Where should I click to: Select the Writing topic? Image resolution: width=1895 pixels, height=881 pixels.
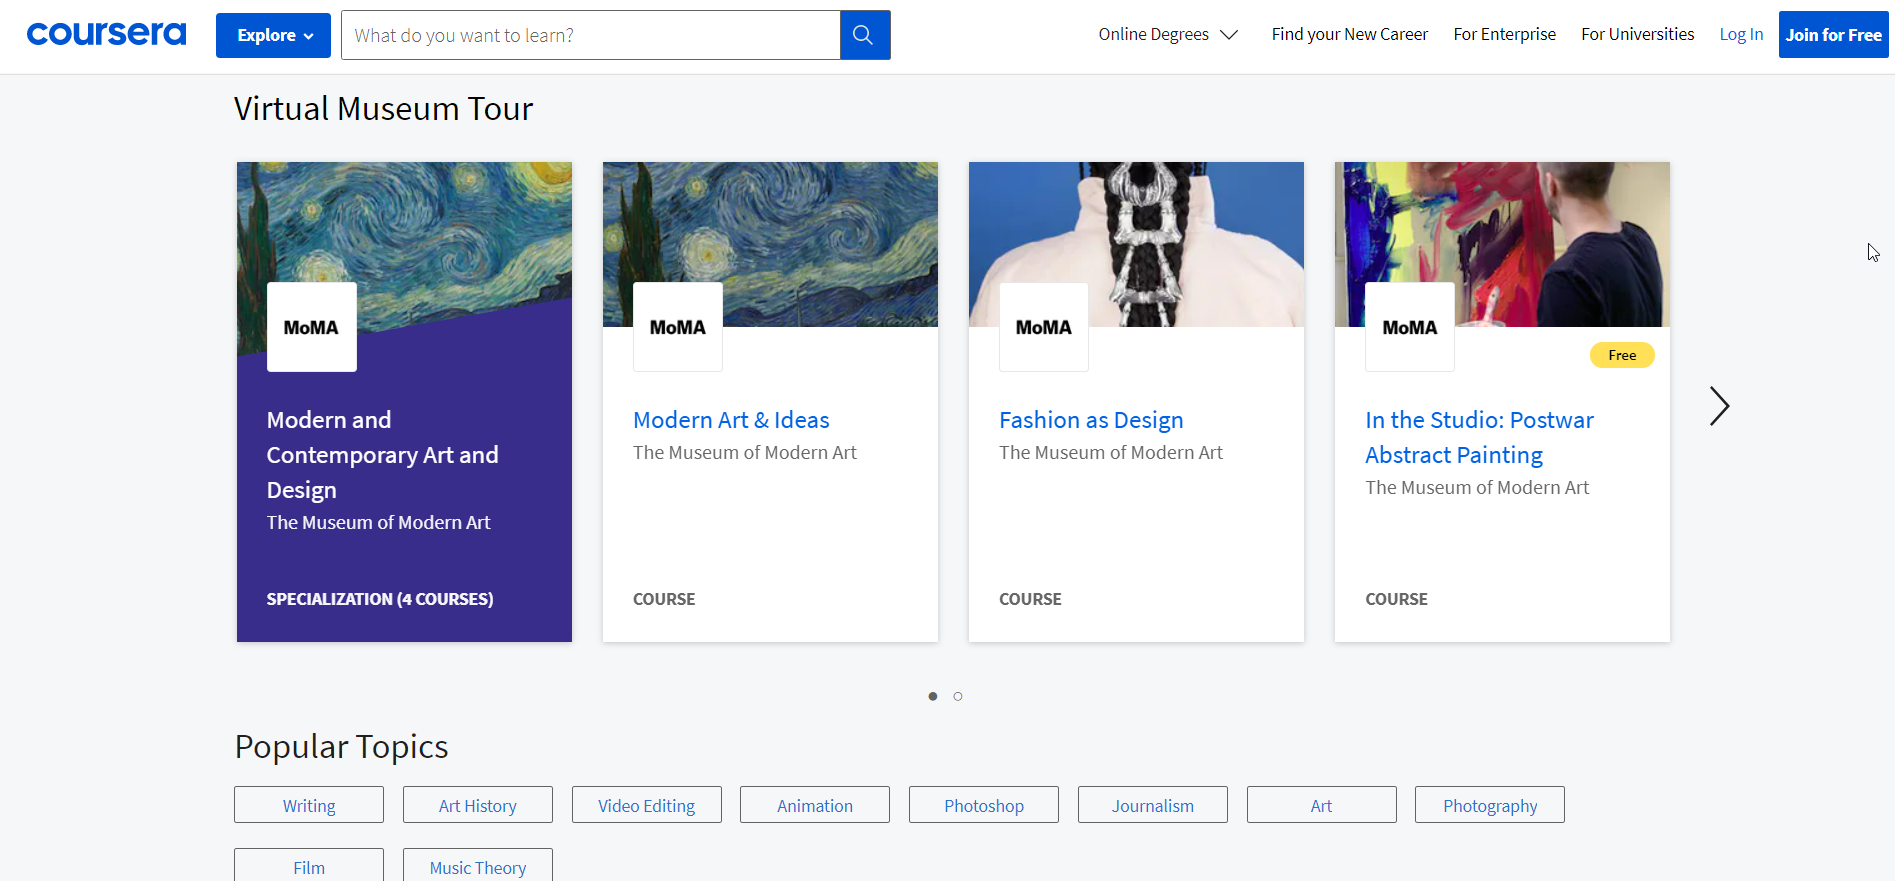click(309, 805)
